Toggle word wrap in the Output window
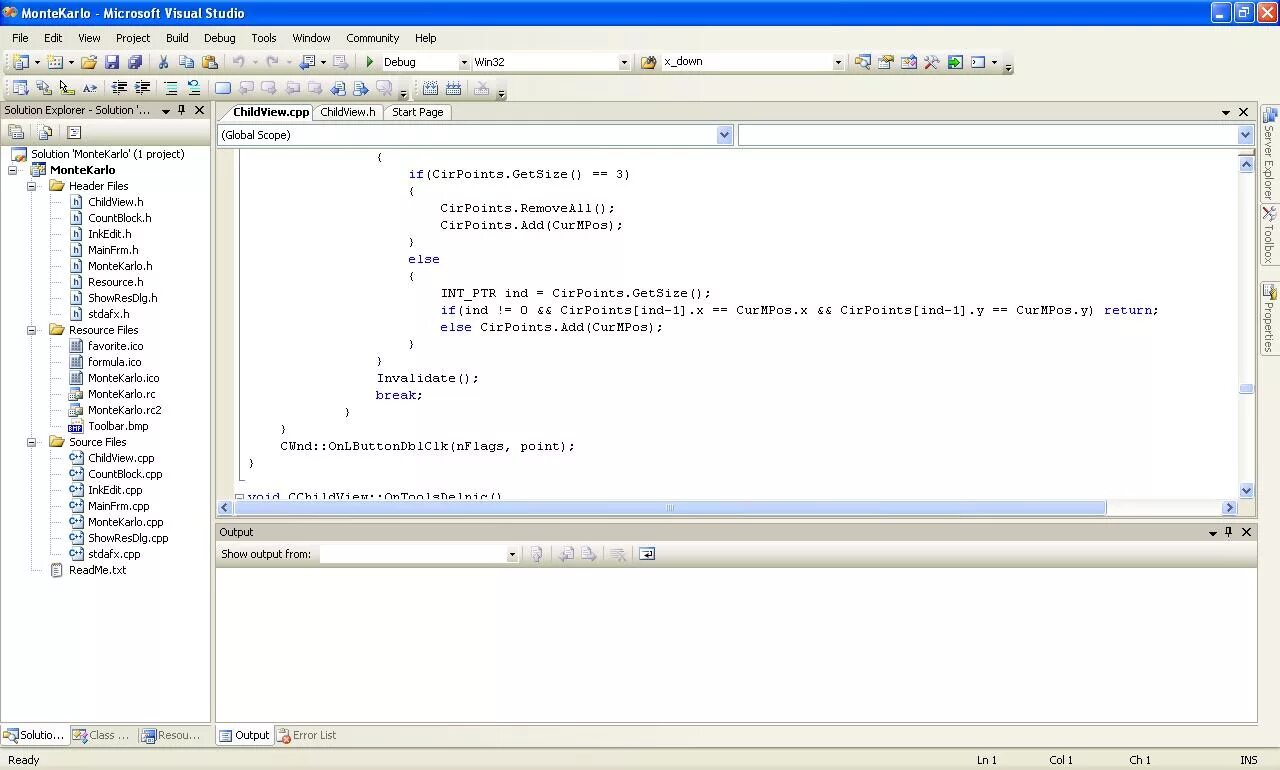 point(647,554)
